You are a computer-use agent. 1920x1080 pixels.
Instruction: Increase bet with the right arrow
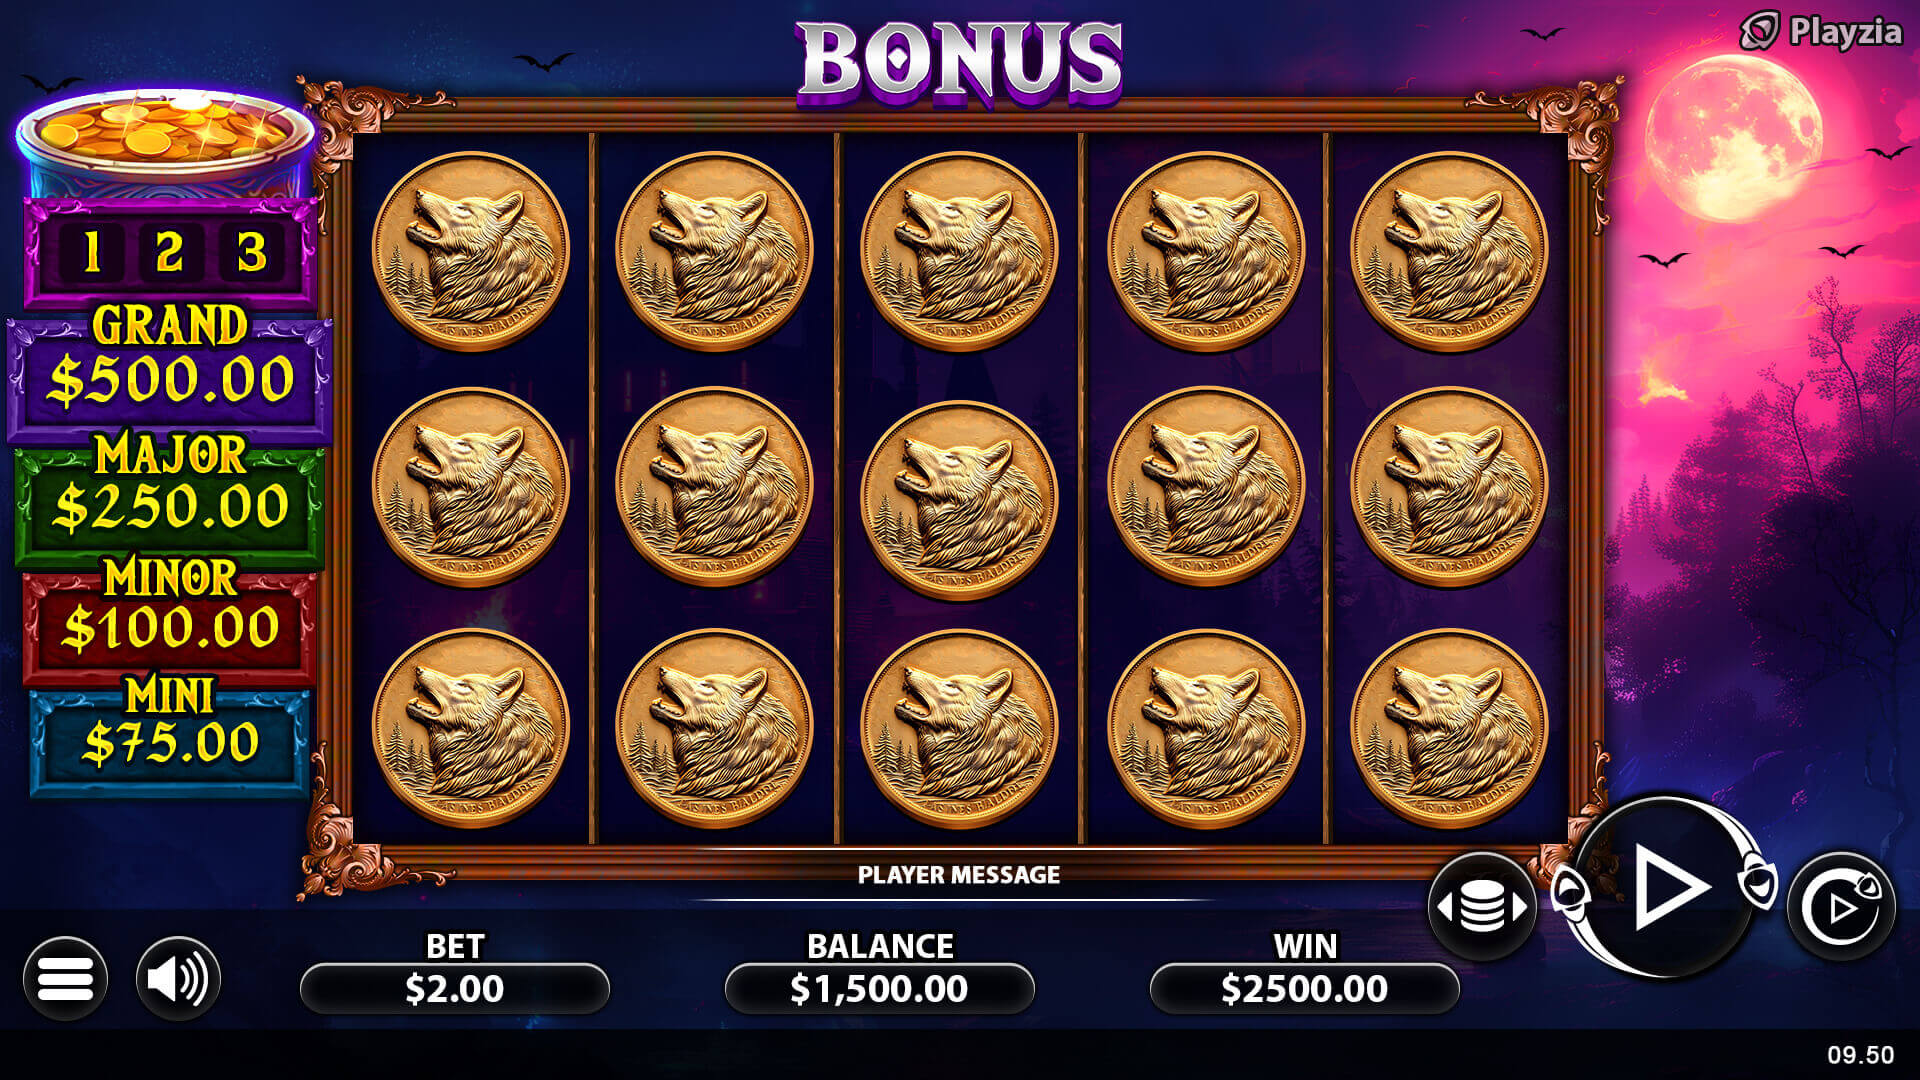point(1520,907)
